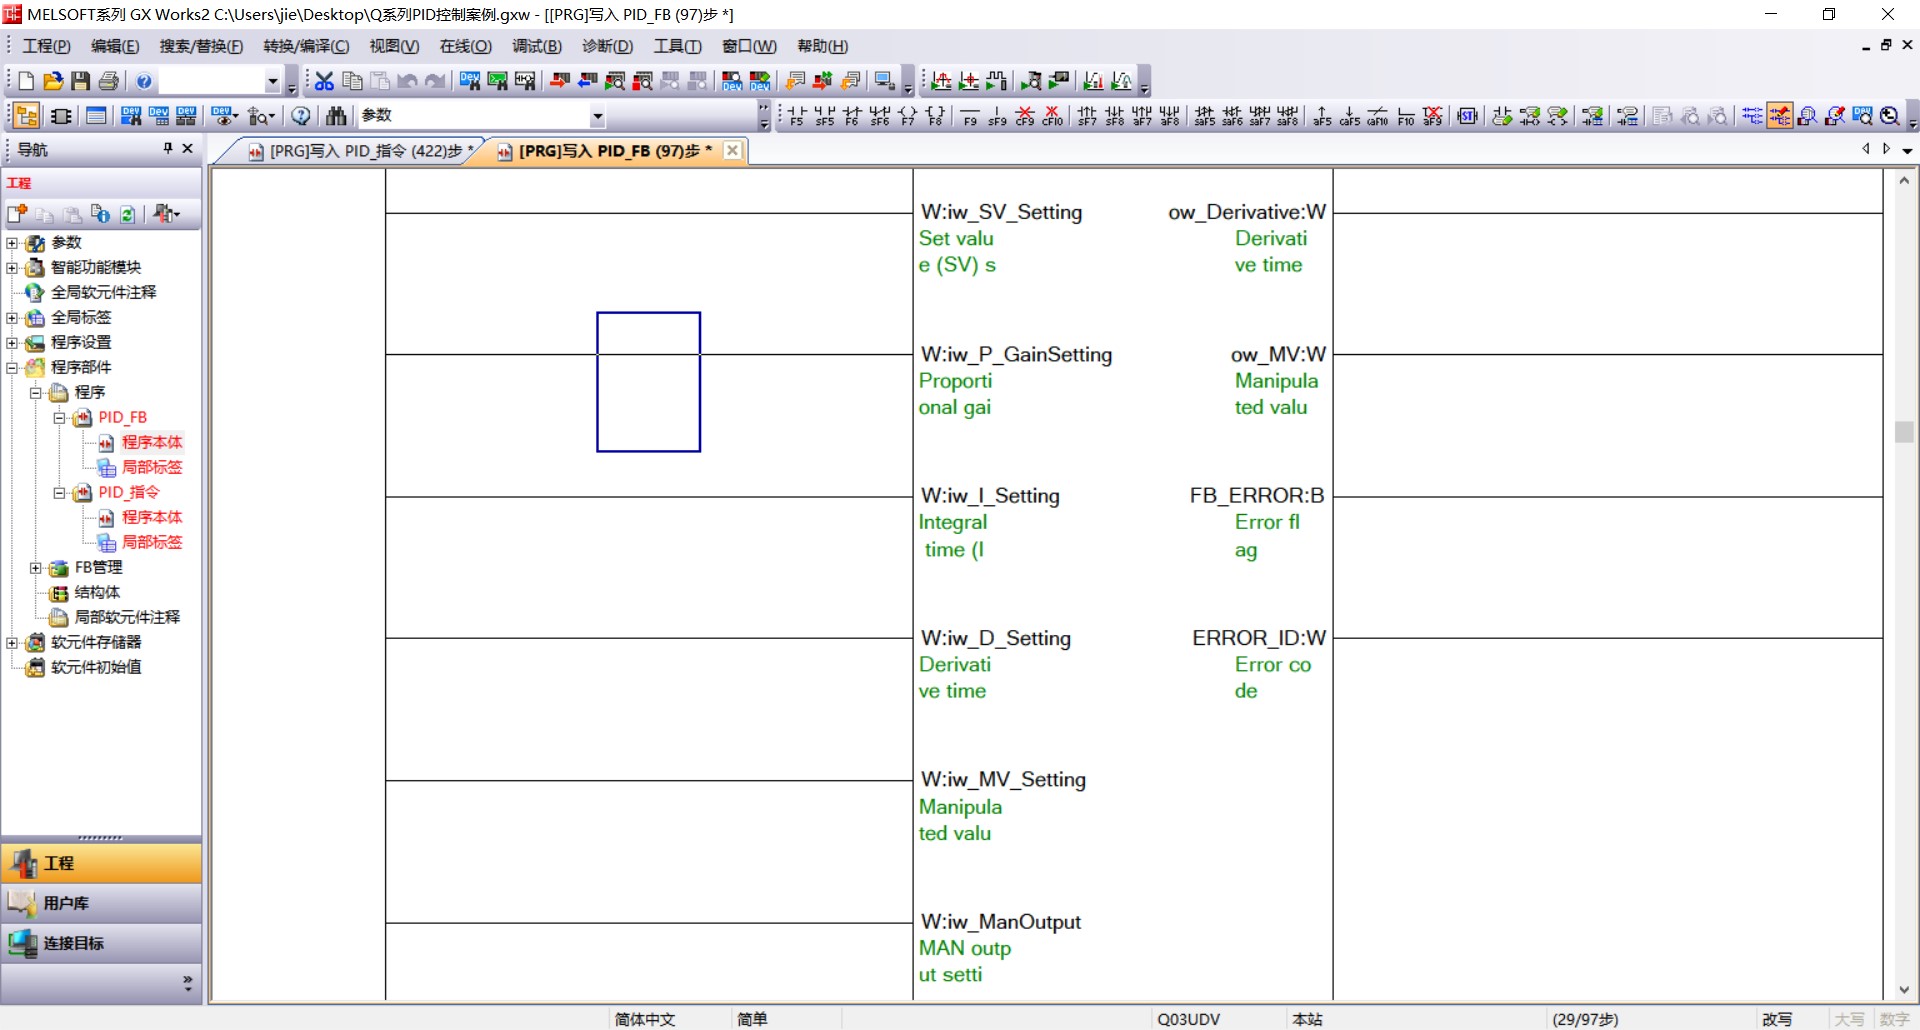Click the vertical scrollbar thumb in editor
1920x1030 pixels.
[1903, 432]
